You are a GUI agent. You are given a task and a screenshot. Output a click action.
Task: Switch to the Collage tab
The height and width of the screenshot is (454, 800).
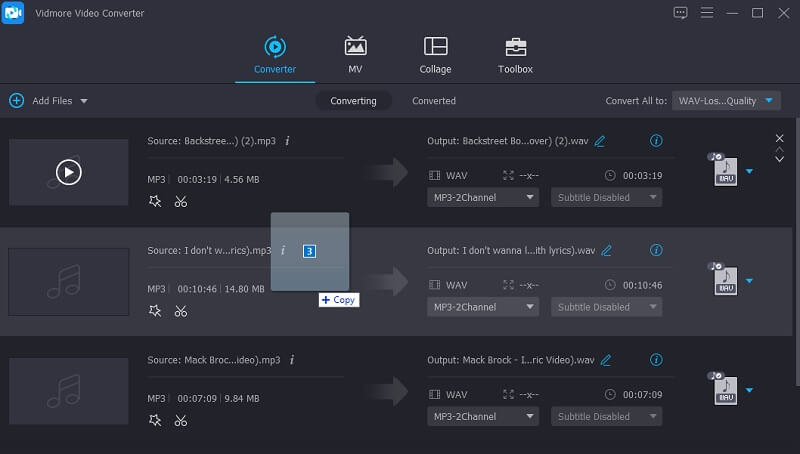(435, 55)
